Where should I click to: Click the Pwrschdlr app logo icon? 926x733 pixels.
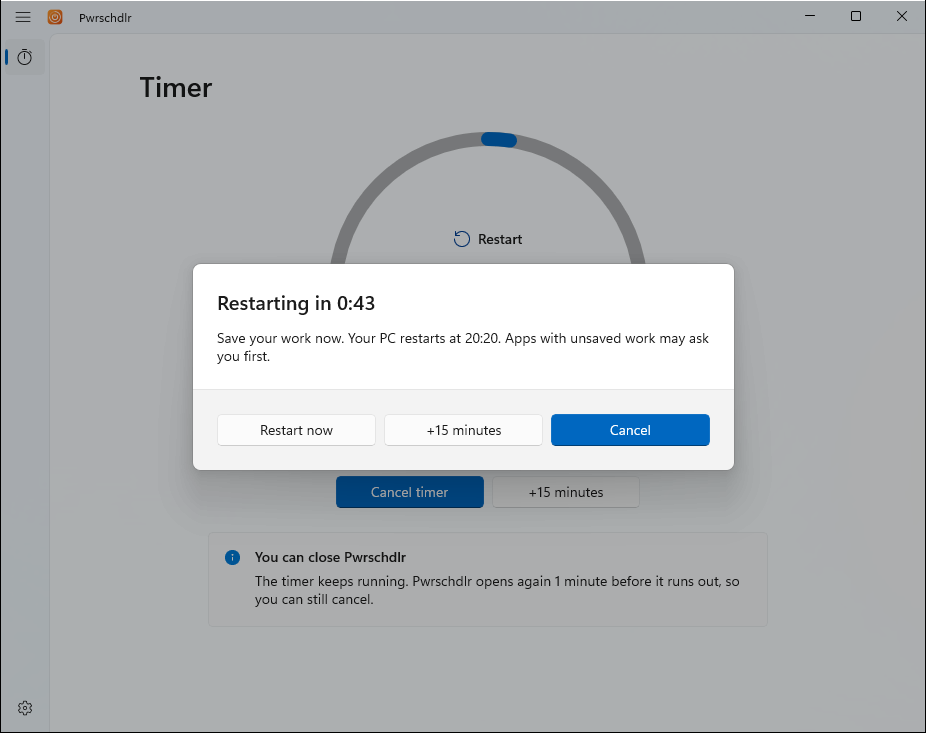55,17
